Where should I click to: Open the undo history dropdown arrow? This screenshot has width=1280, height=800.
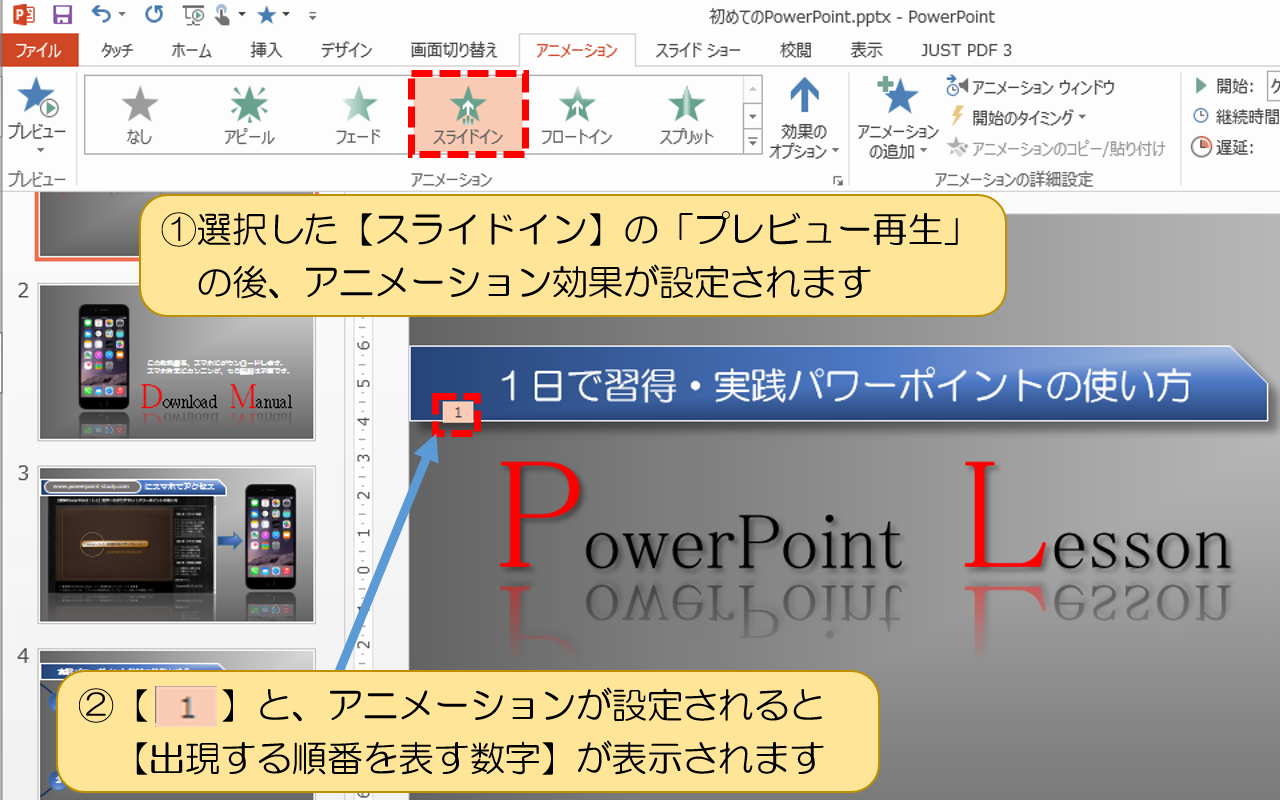click(121, 16)
